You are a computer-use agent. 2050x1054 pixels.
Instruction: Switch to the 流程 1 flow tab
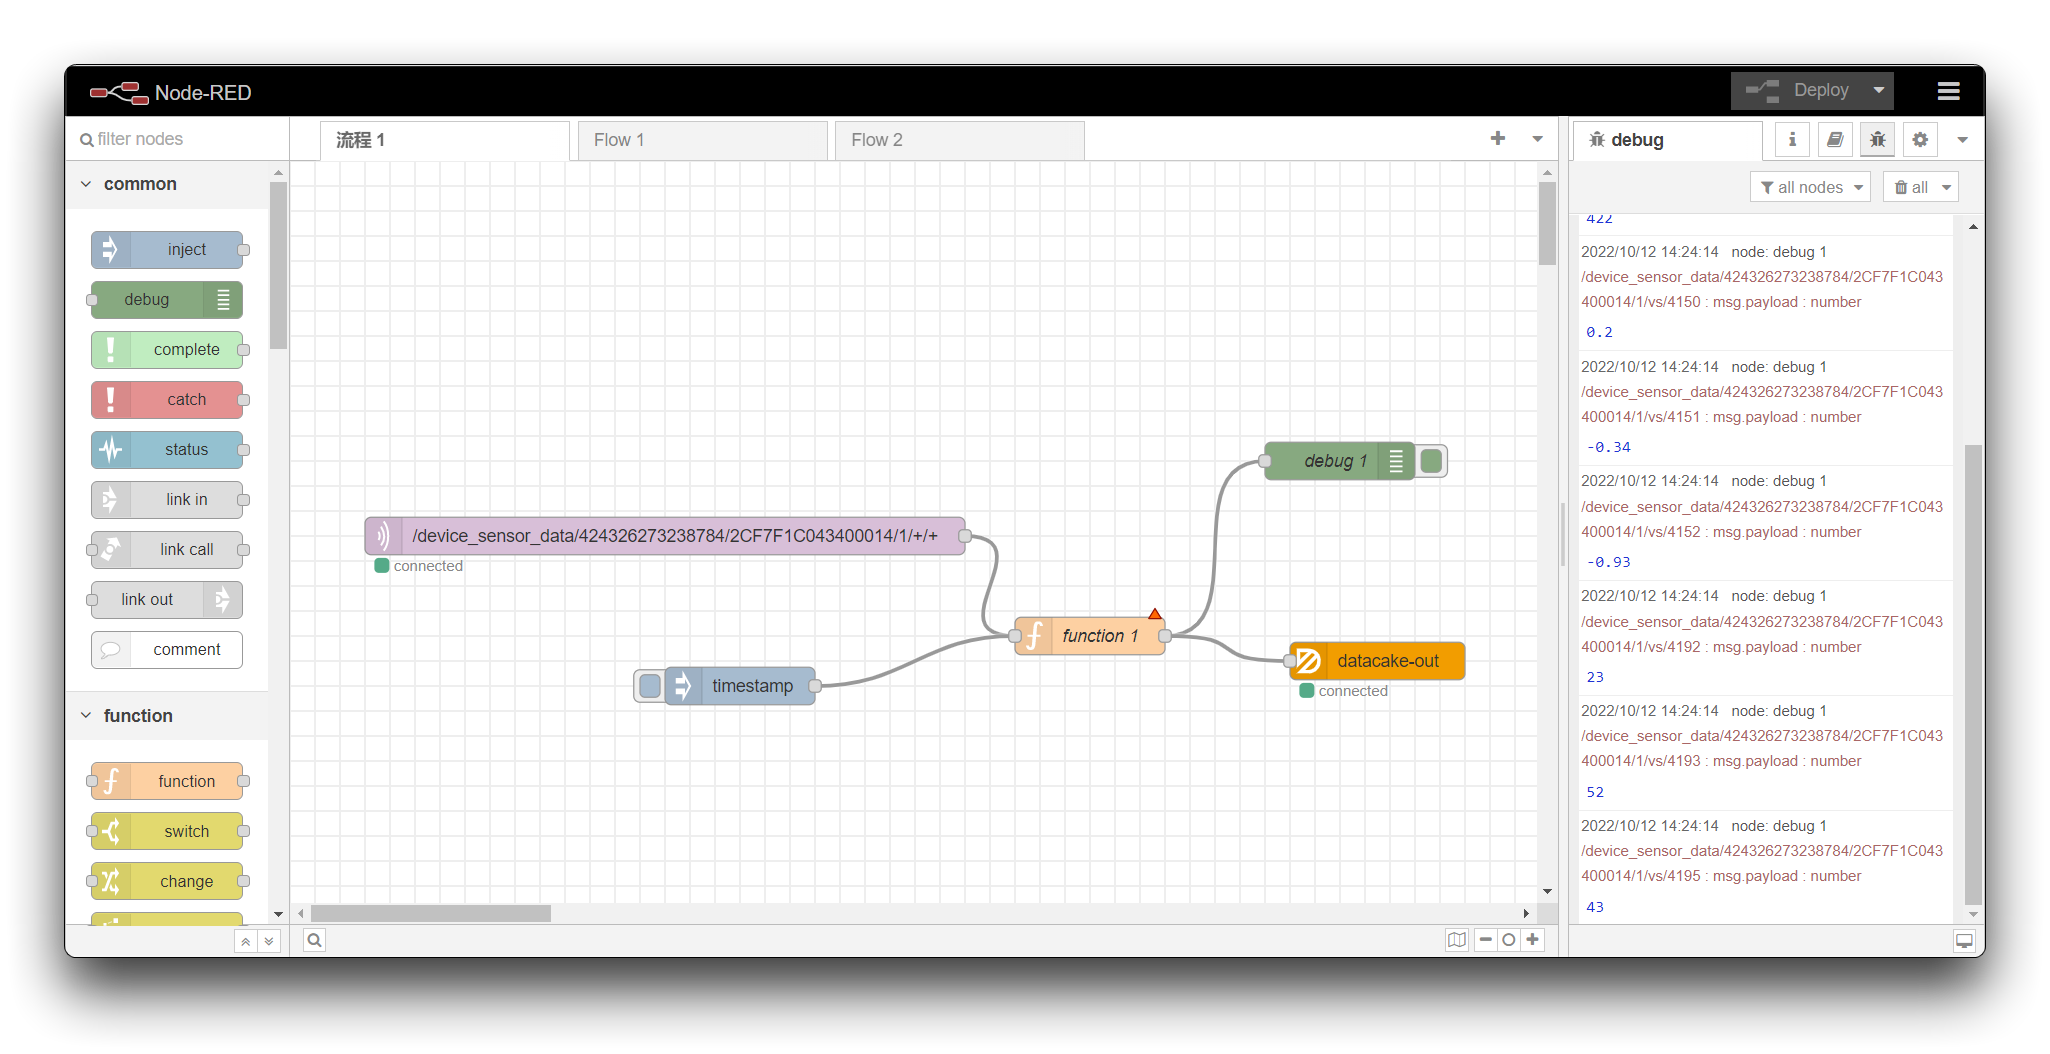click(445, 141)
